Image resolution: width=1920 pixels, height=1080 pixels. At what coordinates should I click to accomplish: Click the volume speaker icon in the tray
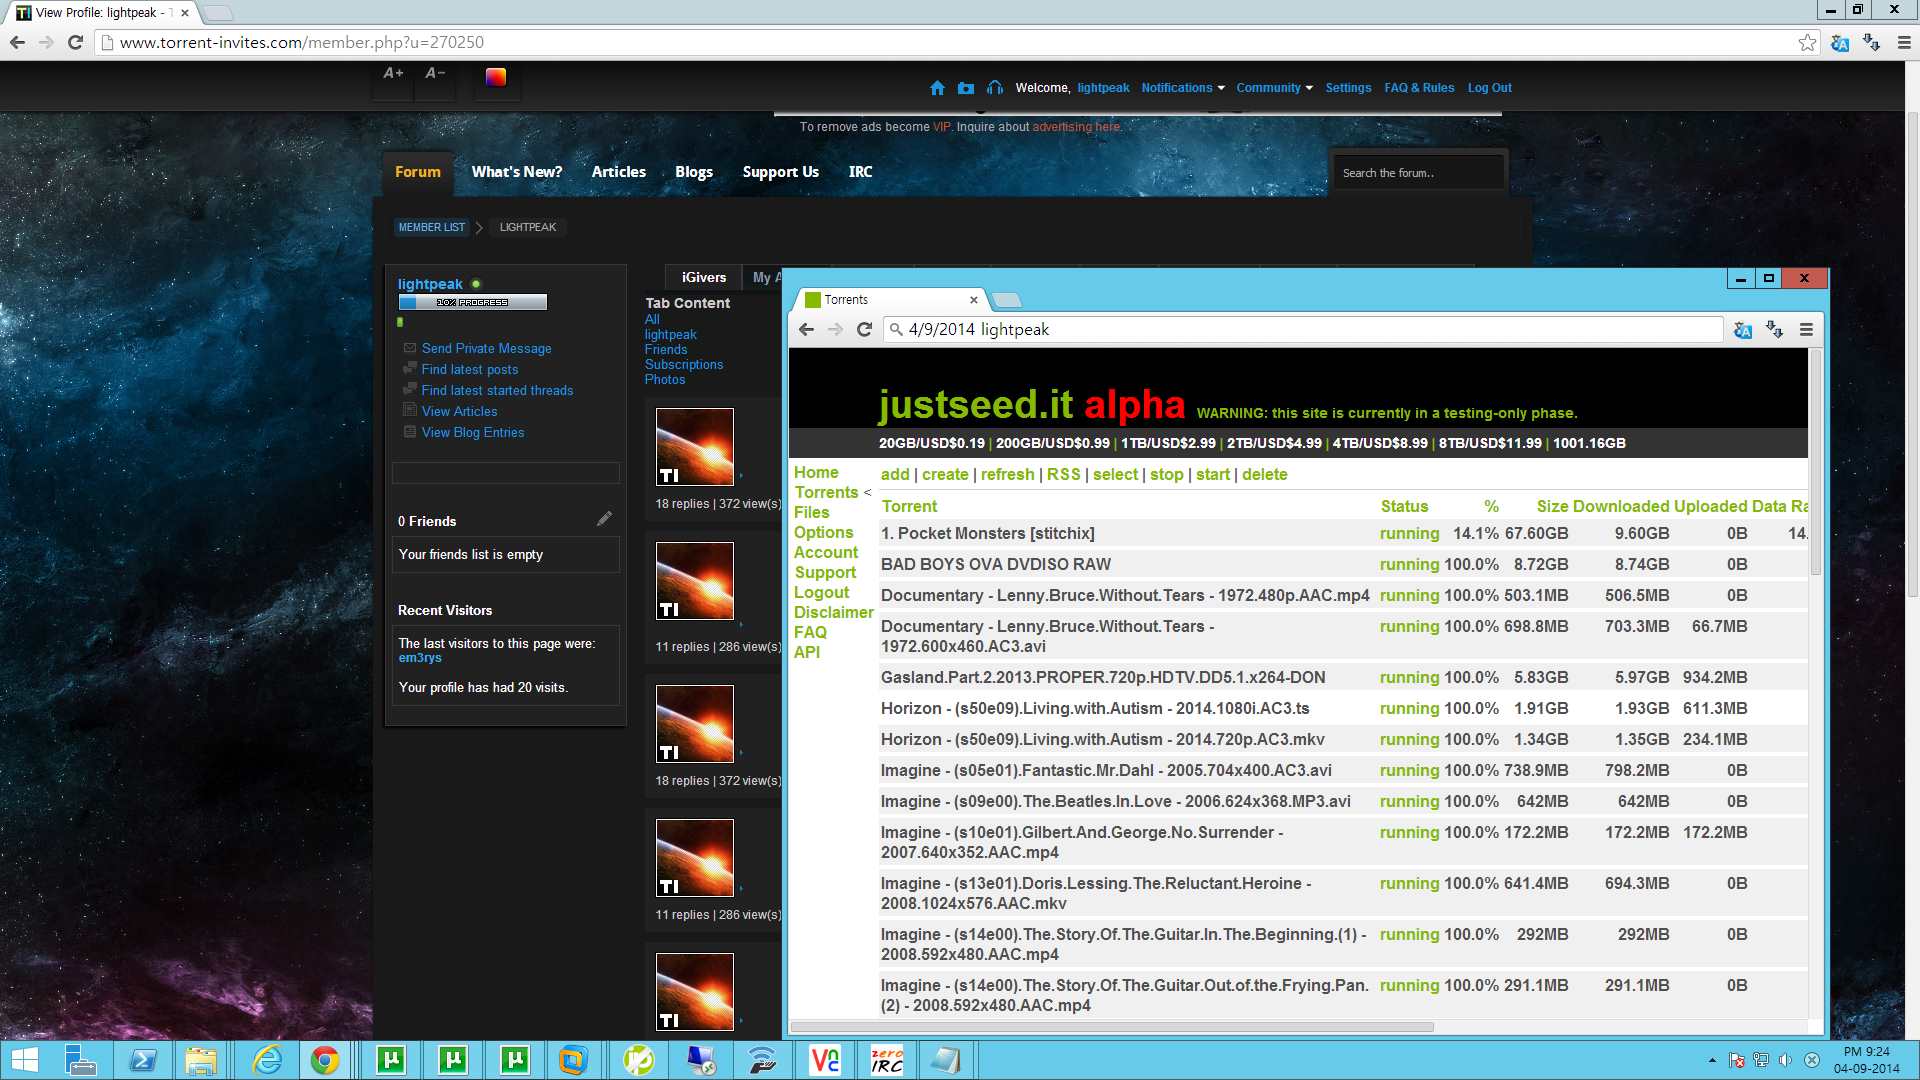click(1785, 1060)
